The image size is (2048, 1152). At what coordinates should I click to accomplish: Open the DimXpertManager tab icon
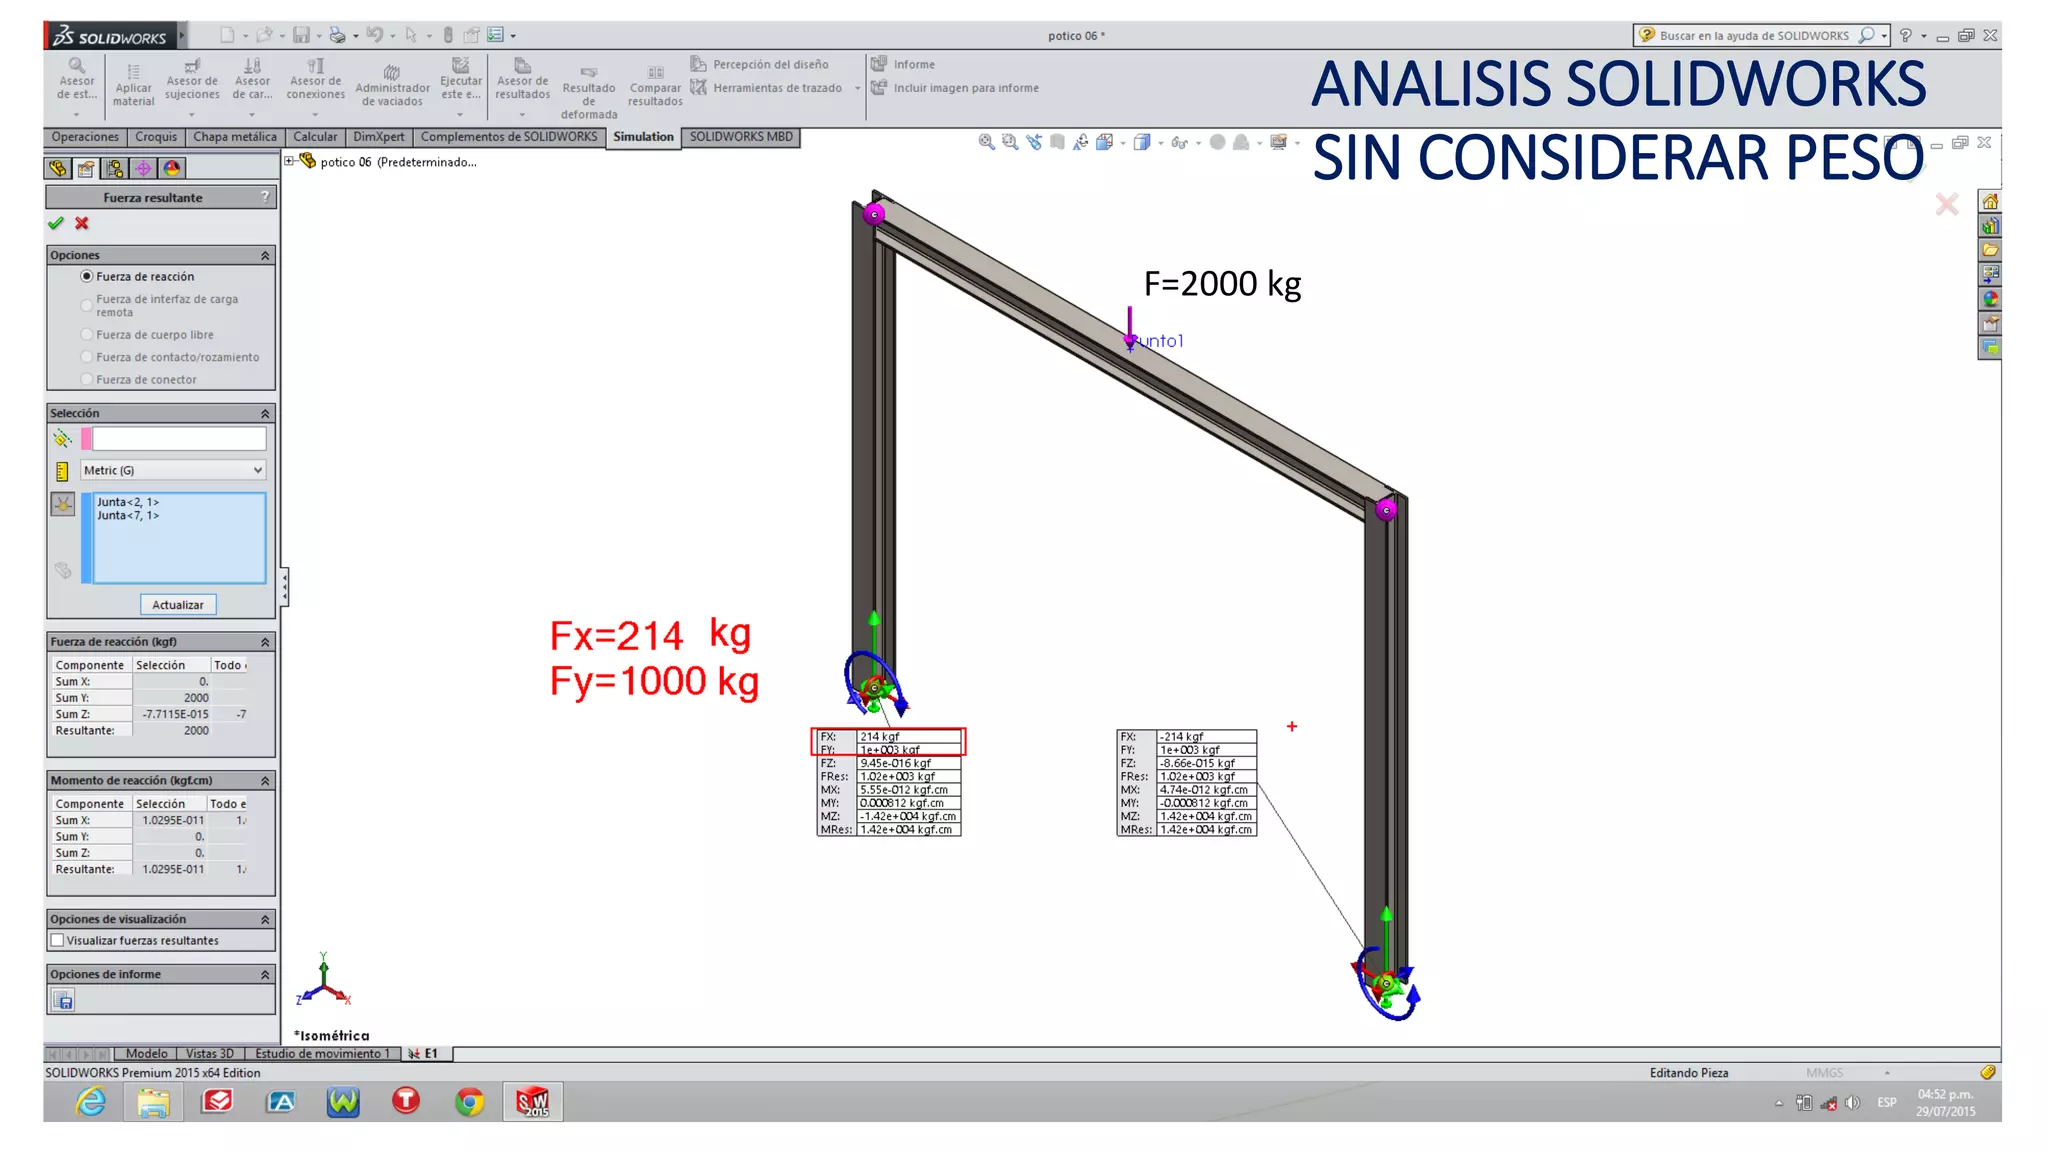coord(143,168)
